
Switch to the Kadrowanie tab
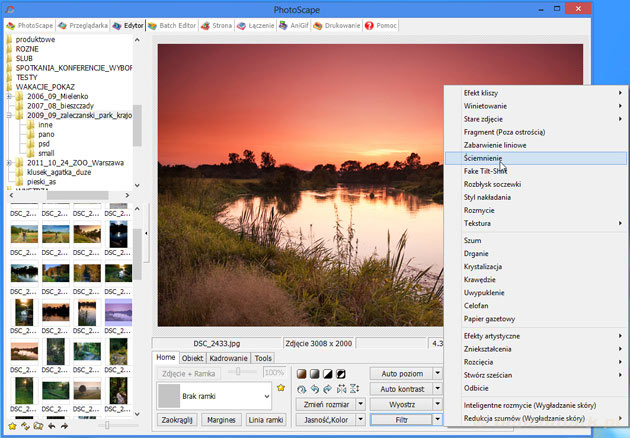tap(229, 357)
